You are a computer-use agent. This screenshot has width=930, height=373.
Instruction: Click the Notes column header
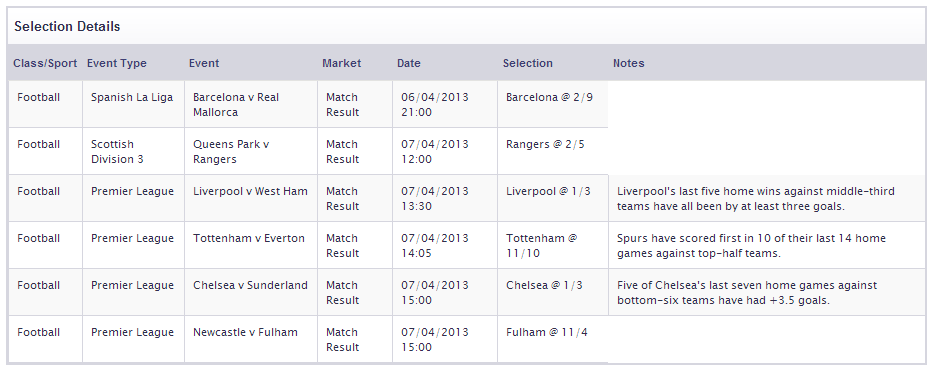tap(629, 63)
